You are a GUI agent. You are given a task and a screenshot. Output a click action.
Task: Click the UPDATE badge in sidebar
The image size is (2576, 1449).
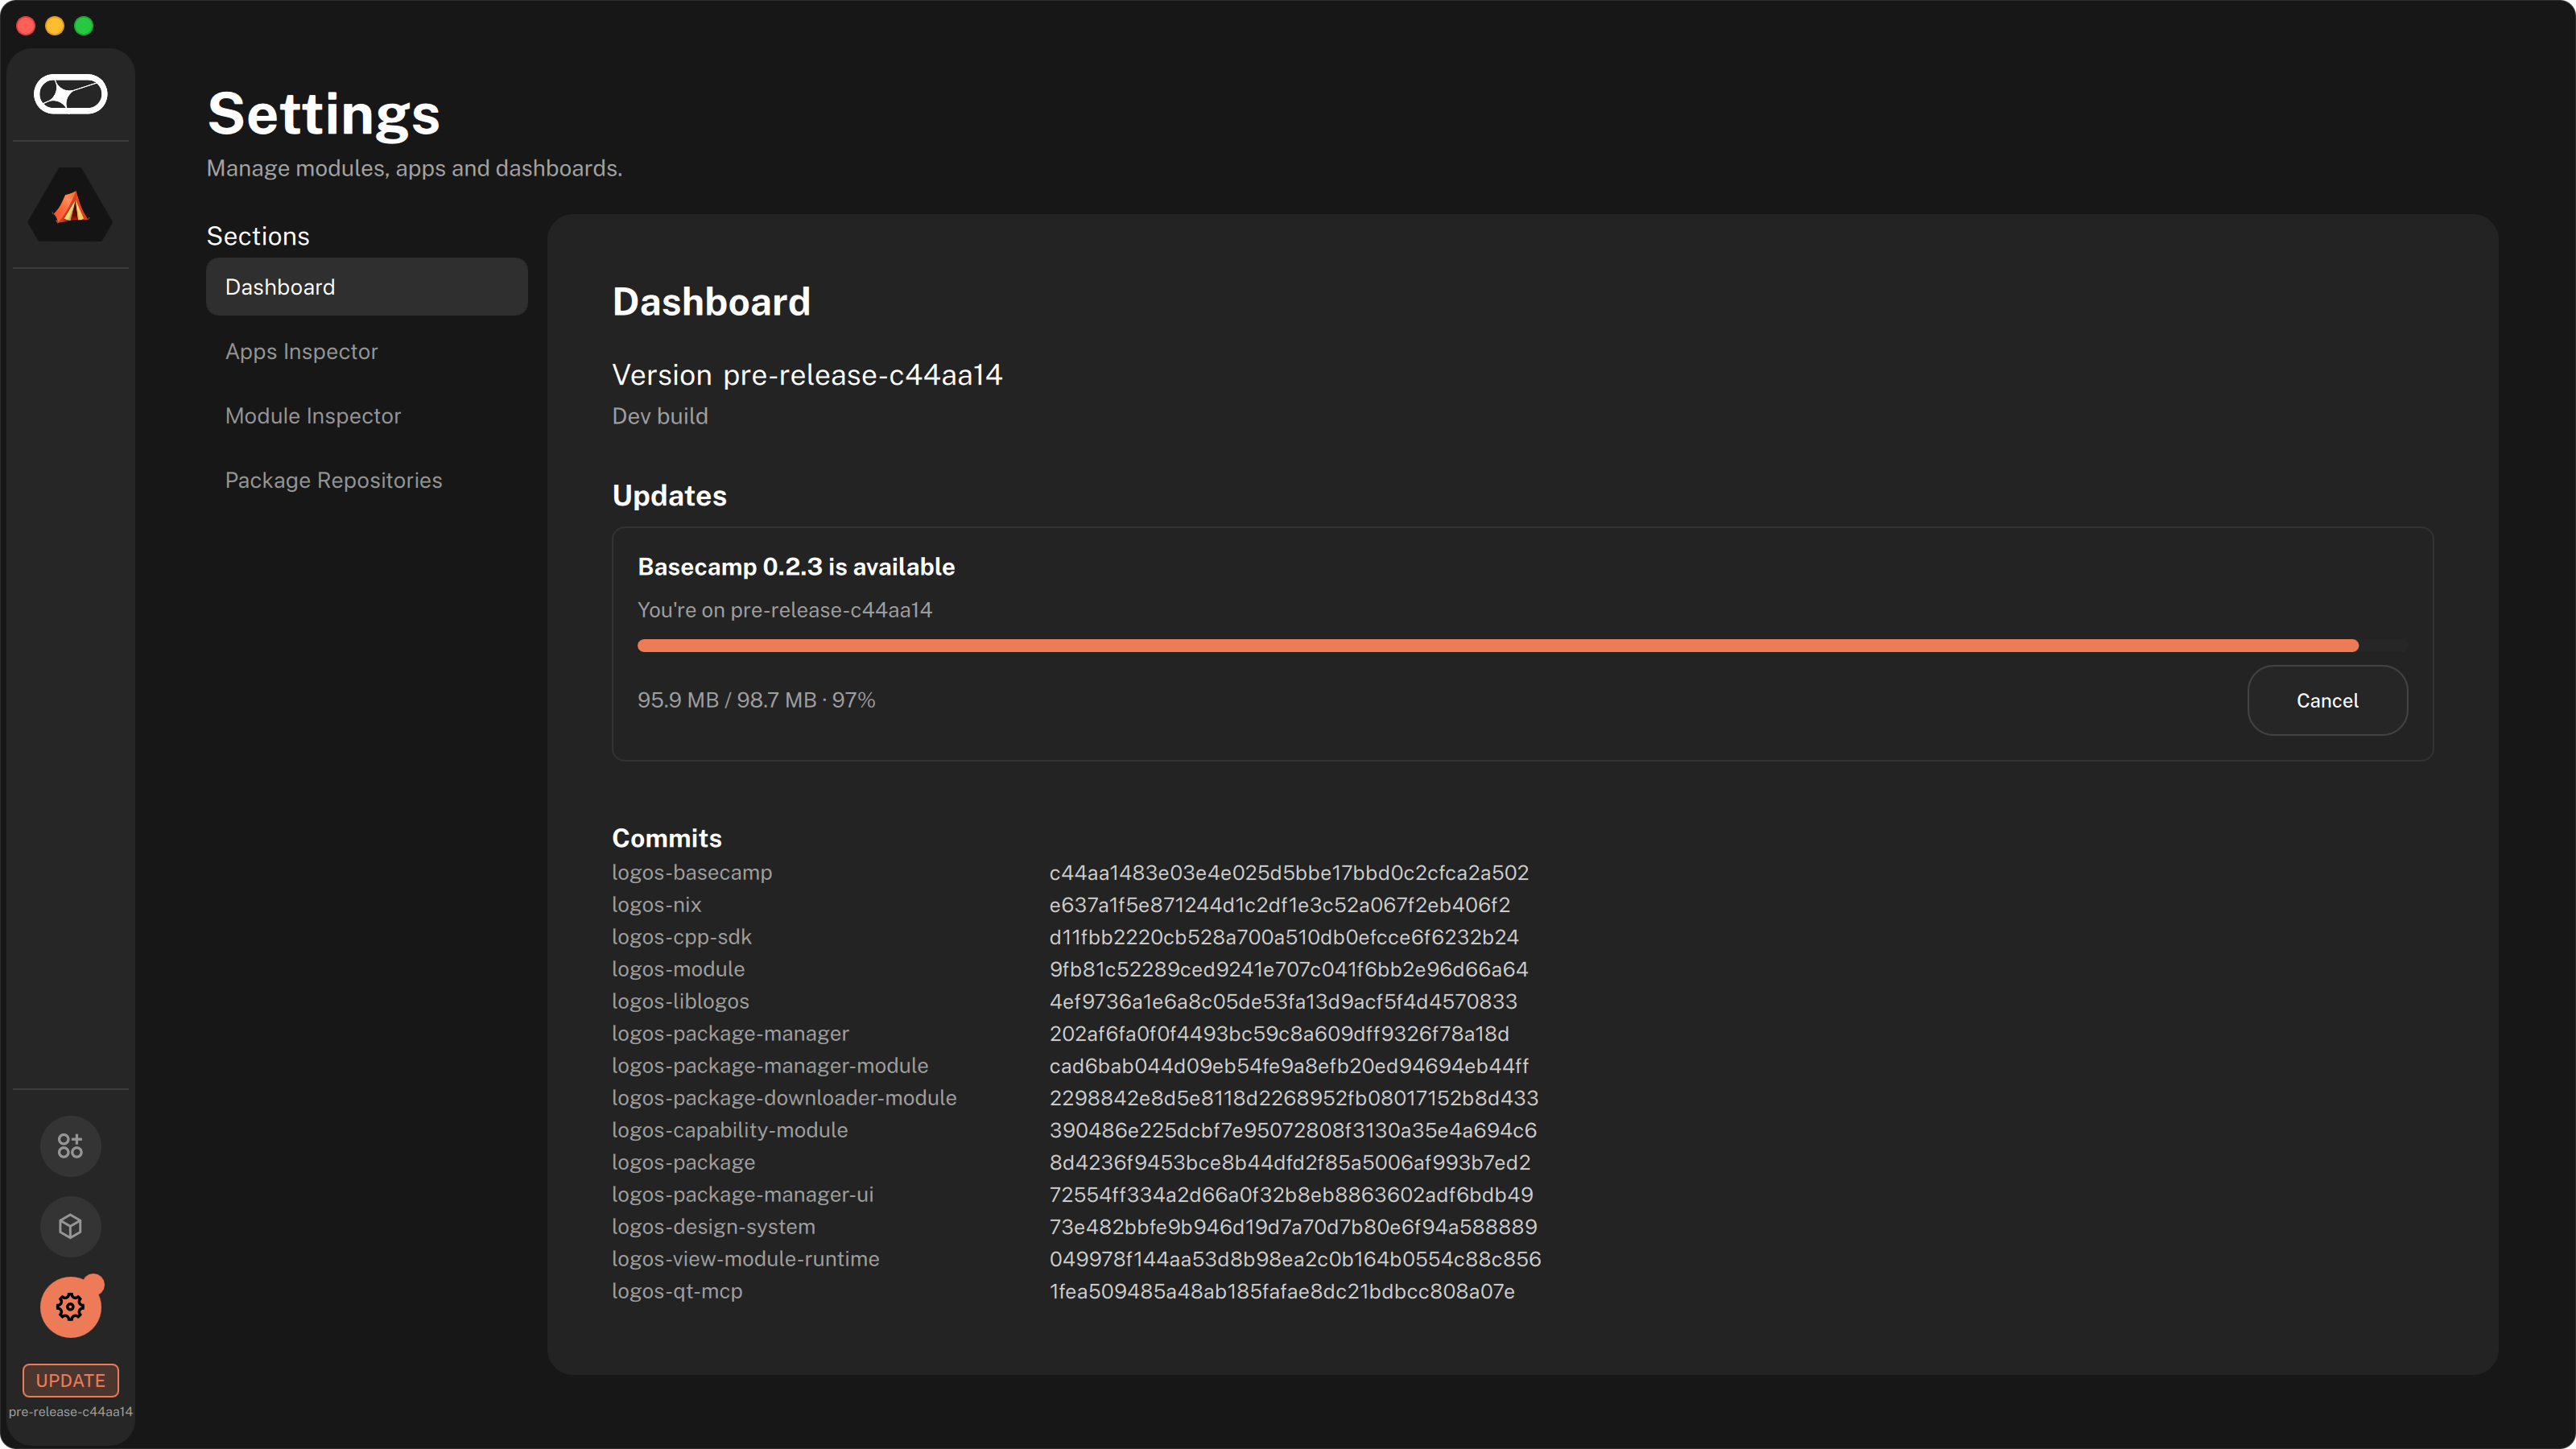(70, 1380)
